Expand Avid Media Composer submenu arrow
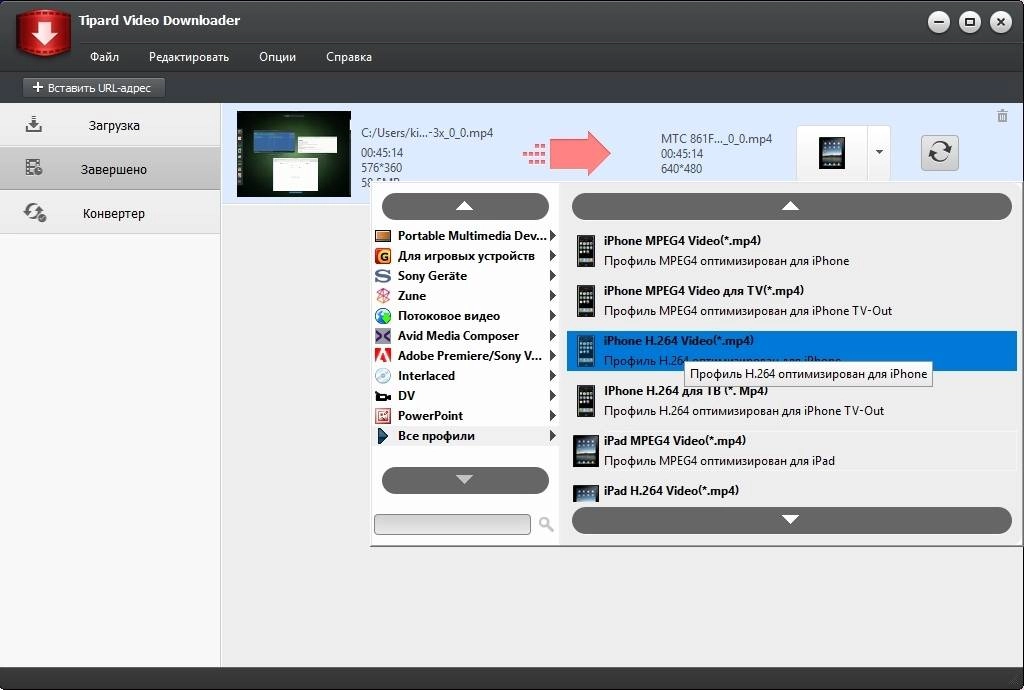This screenshot has width=1024, height=690. coord(552,336)
